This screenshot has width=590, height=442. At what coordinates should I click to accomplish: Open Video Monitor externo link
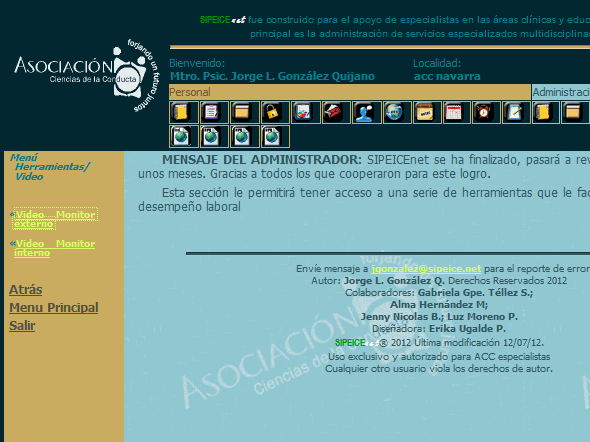(55, 219)
